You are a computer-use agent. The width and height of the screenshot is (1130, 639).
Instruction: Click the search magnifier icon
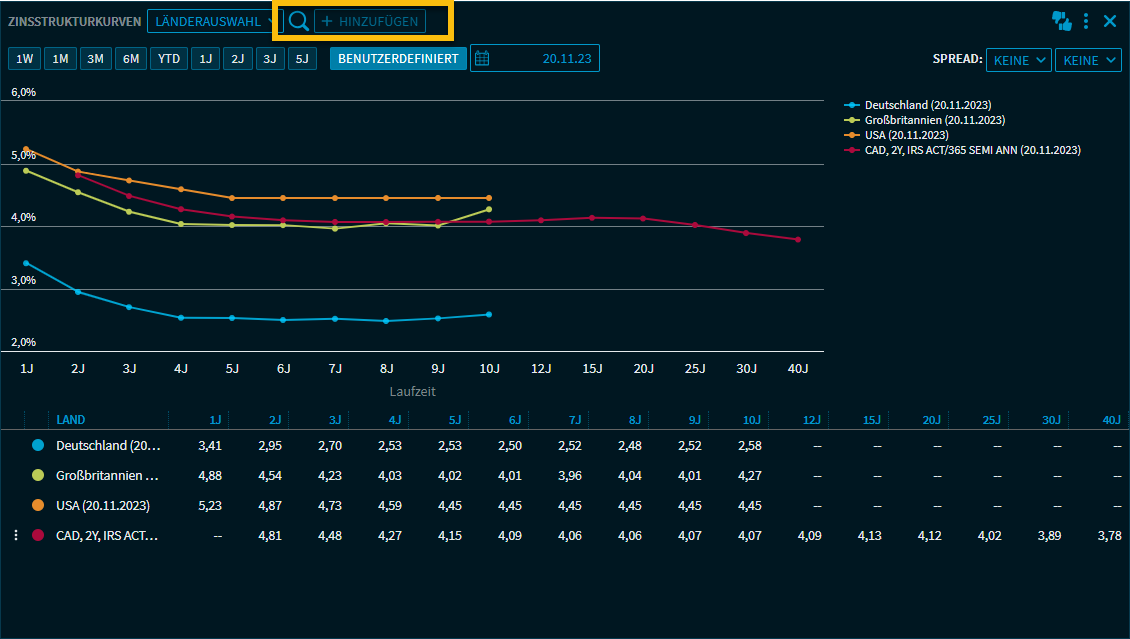click(298, 21)
